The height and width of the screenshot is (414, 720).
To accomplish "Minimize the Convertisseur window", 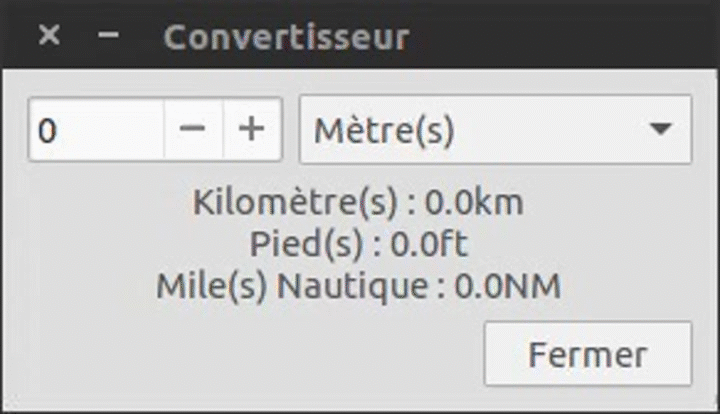I will point(109,36).
